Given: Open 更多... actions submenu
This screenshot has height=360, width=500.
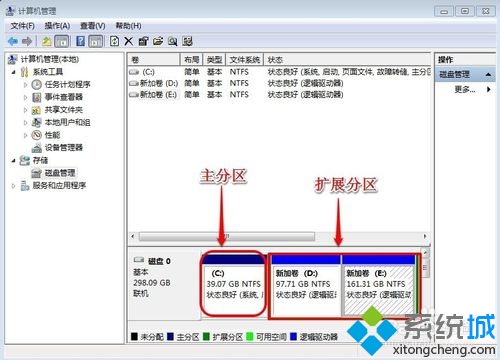Looking at the screenshot, I should click(465, 89).
